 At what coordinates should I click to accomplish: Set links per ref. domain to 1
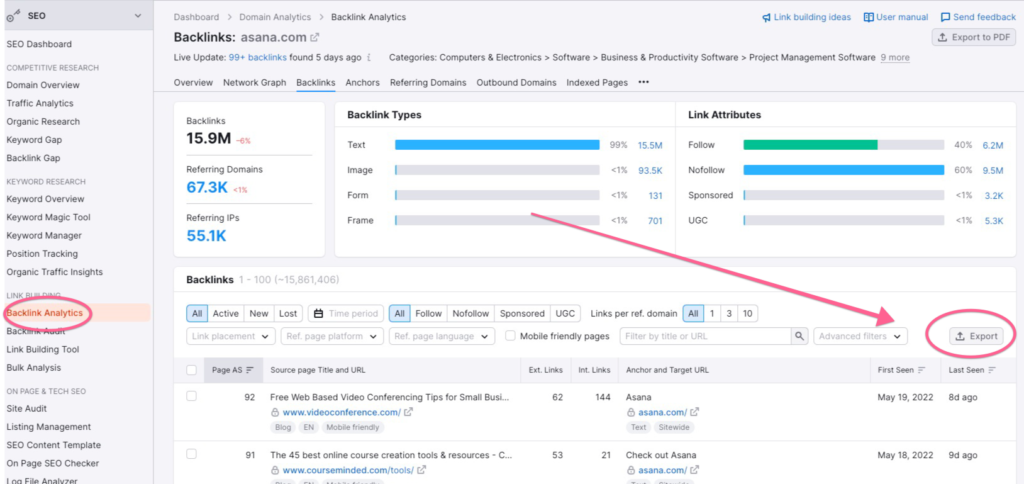tap(712, 314)
